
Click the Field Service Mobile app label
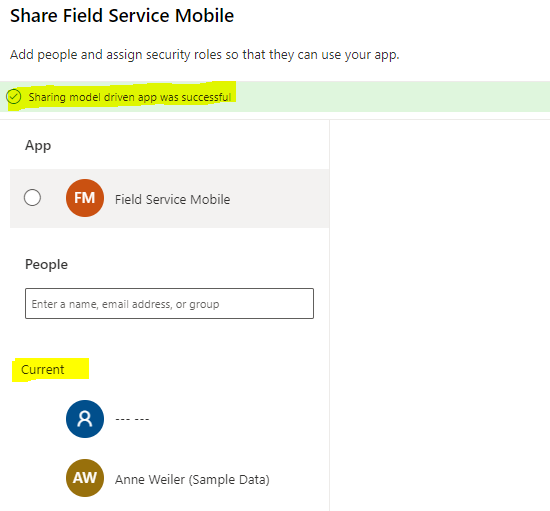[x=173, y=199]
